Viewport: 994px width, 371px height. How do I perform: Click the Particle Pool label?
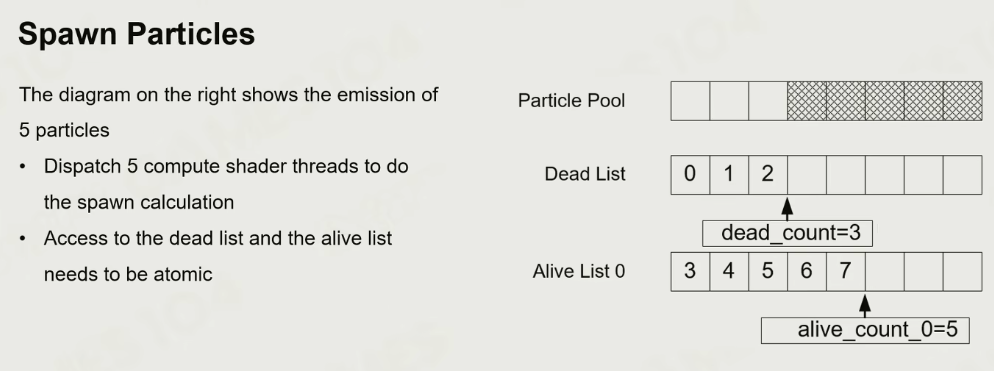point(571,100)
